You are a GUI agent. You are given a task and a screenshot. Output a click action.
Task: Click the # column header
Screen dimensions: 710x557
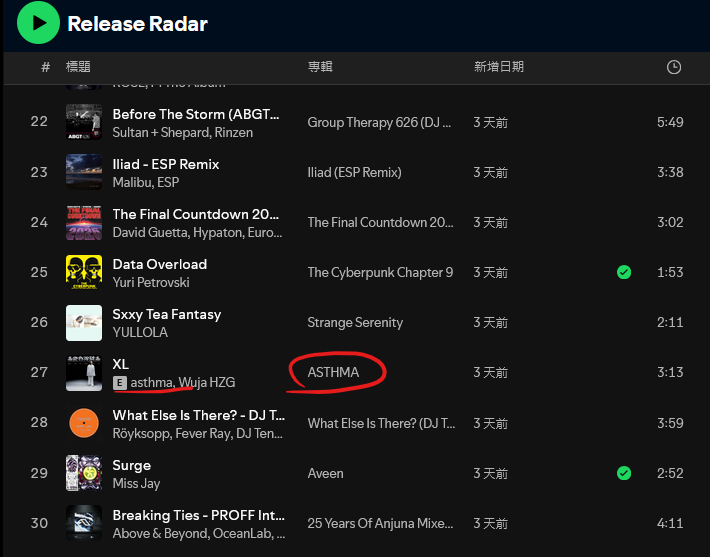coord(46,67)
